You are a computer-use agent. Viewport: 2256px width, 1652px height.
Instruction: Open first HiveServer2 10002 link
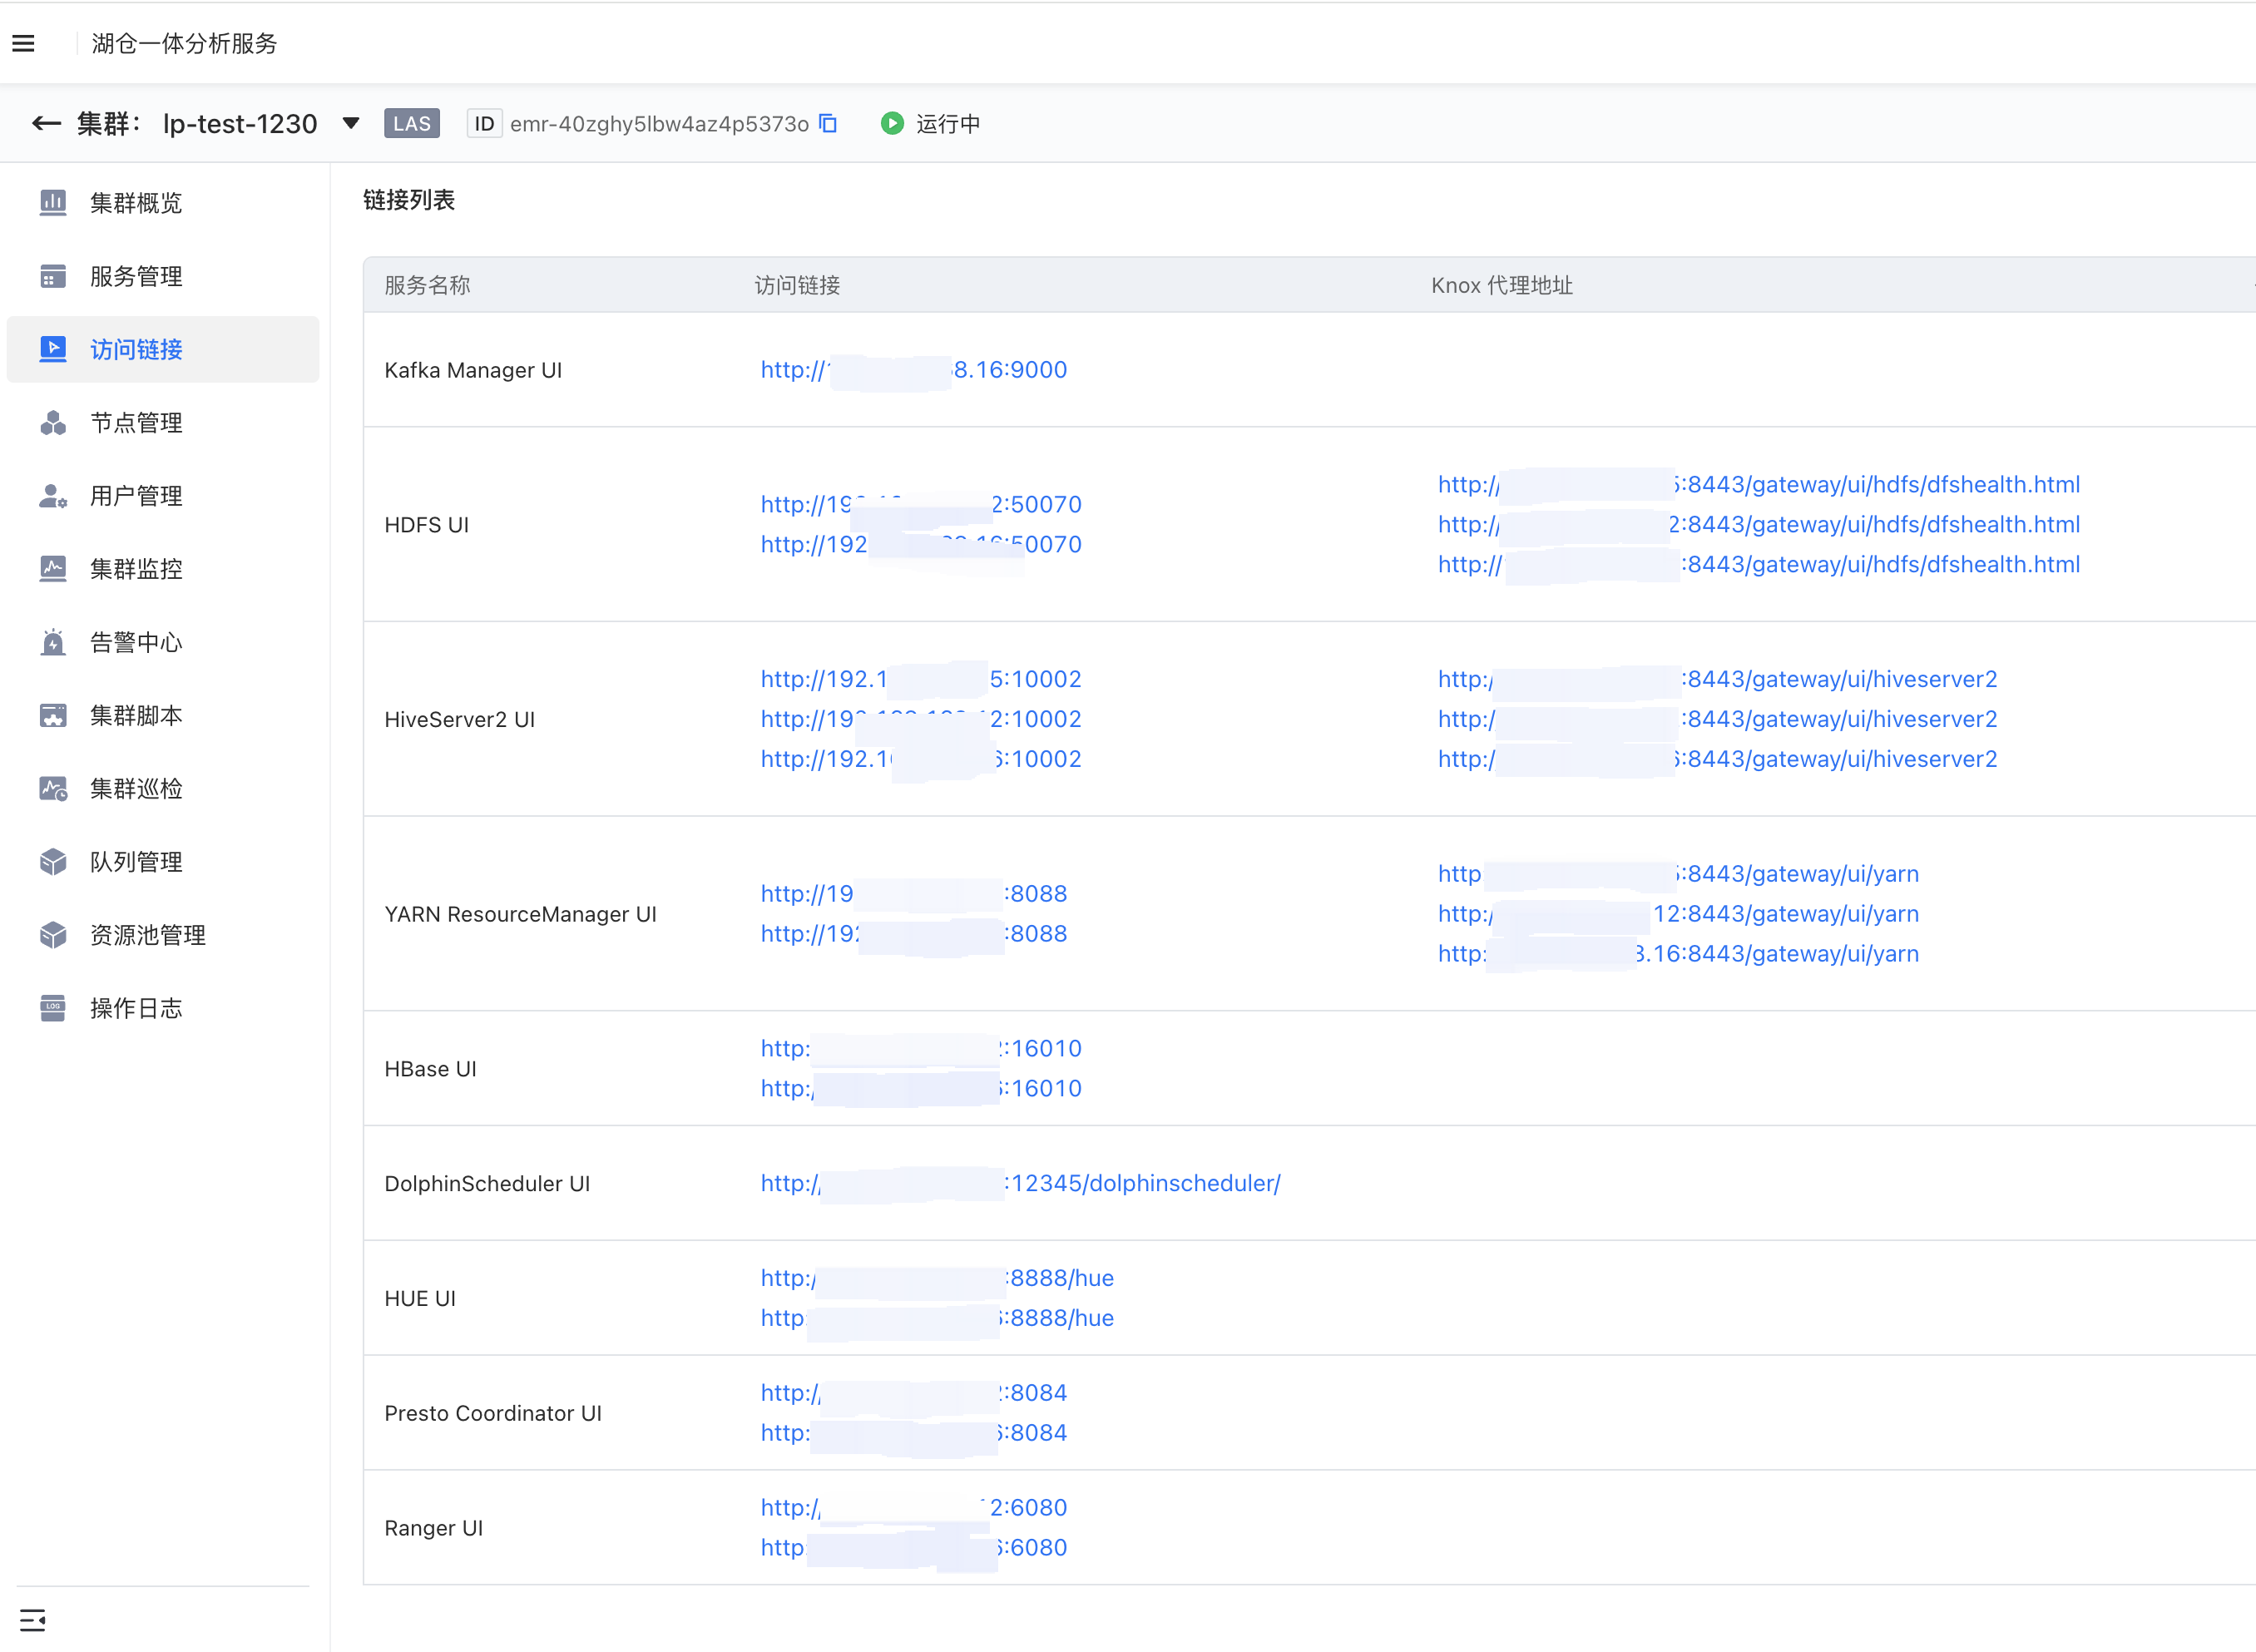pyautogui.click(x=921, y=679)
